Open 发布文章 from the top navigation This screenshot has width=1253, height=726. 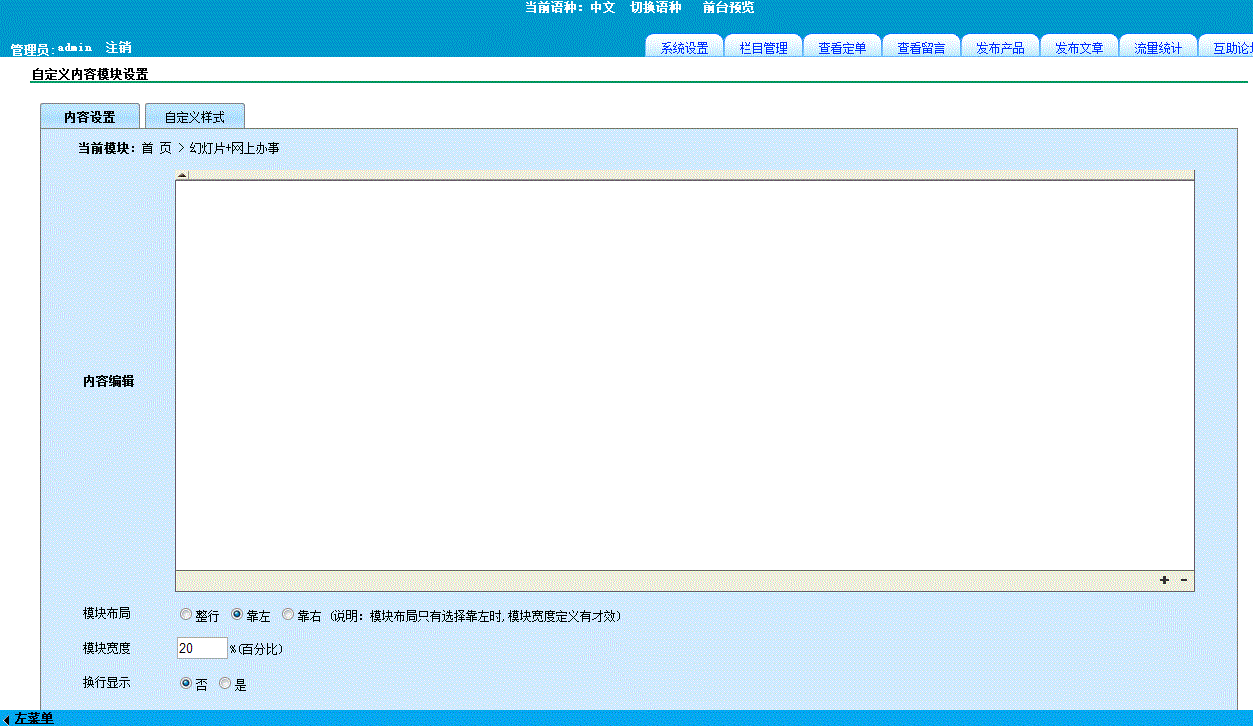pyautogui.click(x=1079, y=48)
